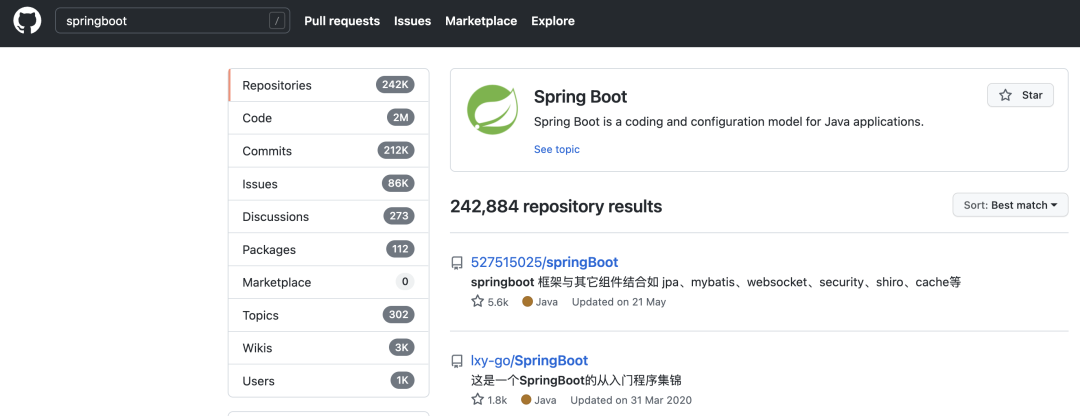This screenshot has height=416, width=1080.
Task: Click the Spring Boot green leaf logo
Action: [492, 108]
